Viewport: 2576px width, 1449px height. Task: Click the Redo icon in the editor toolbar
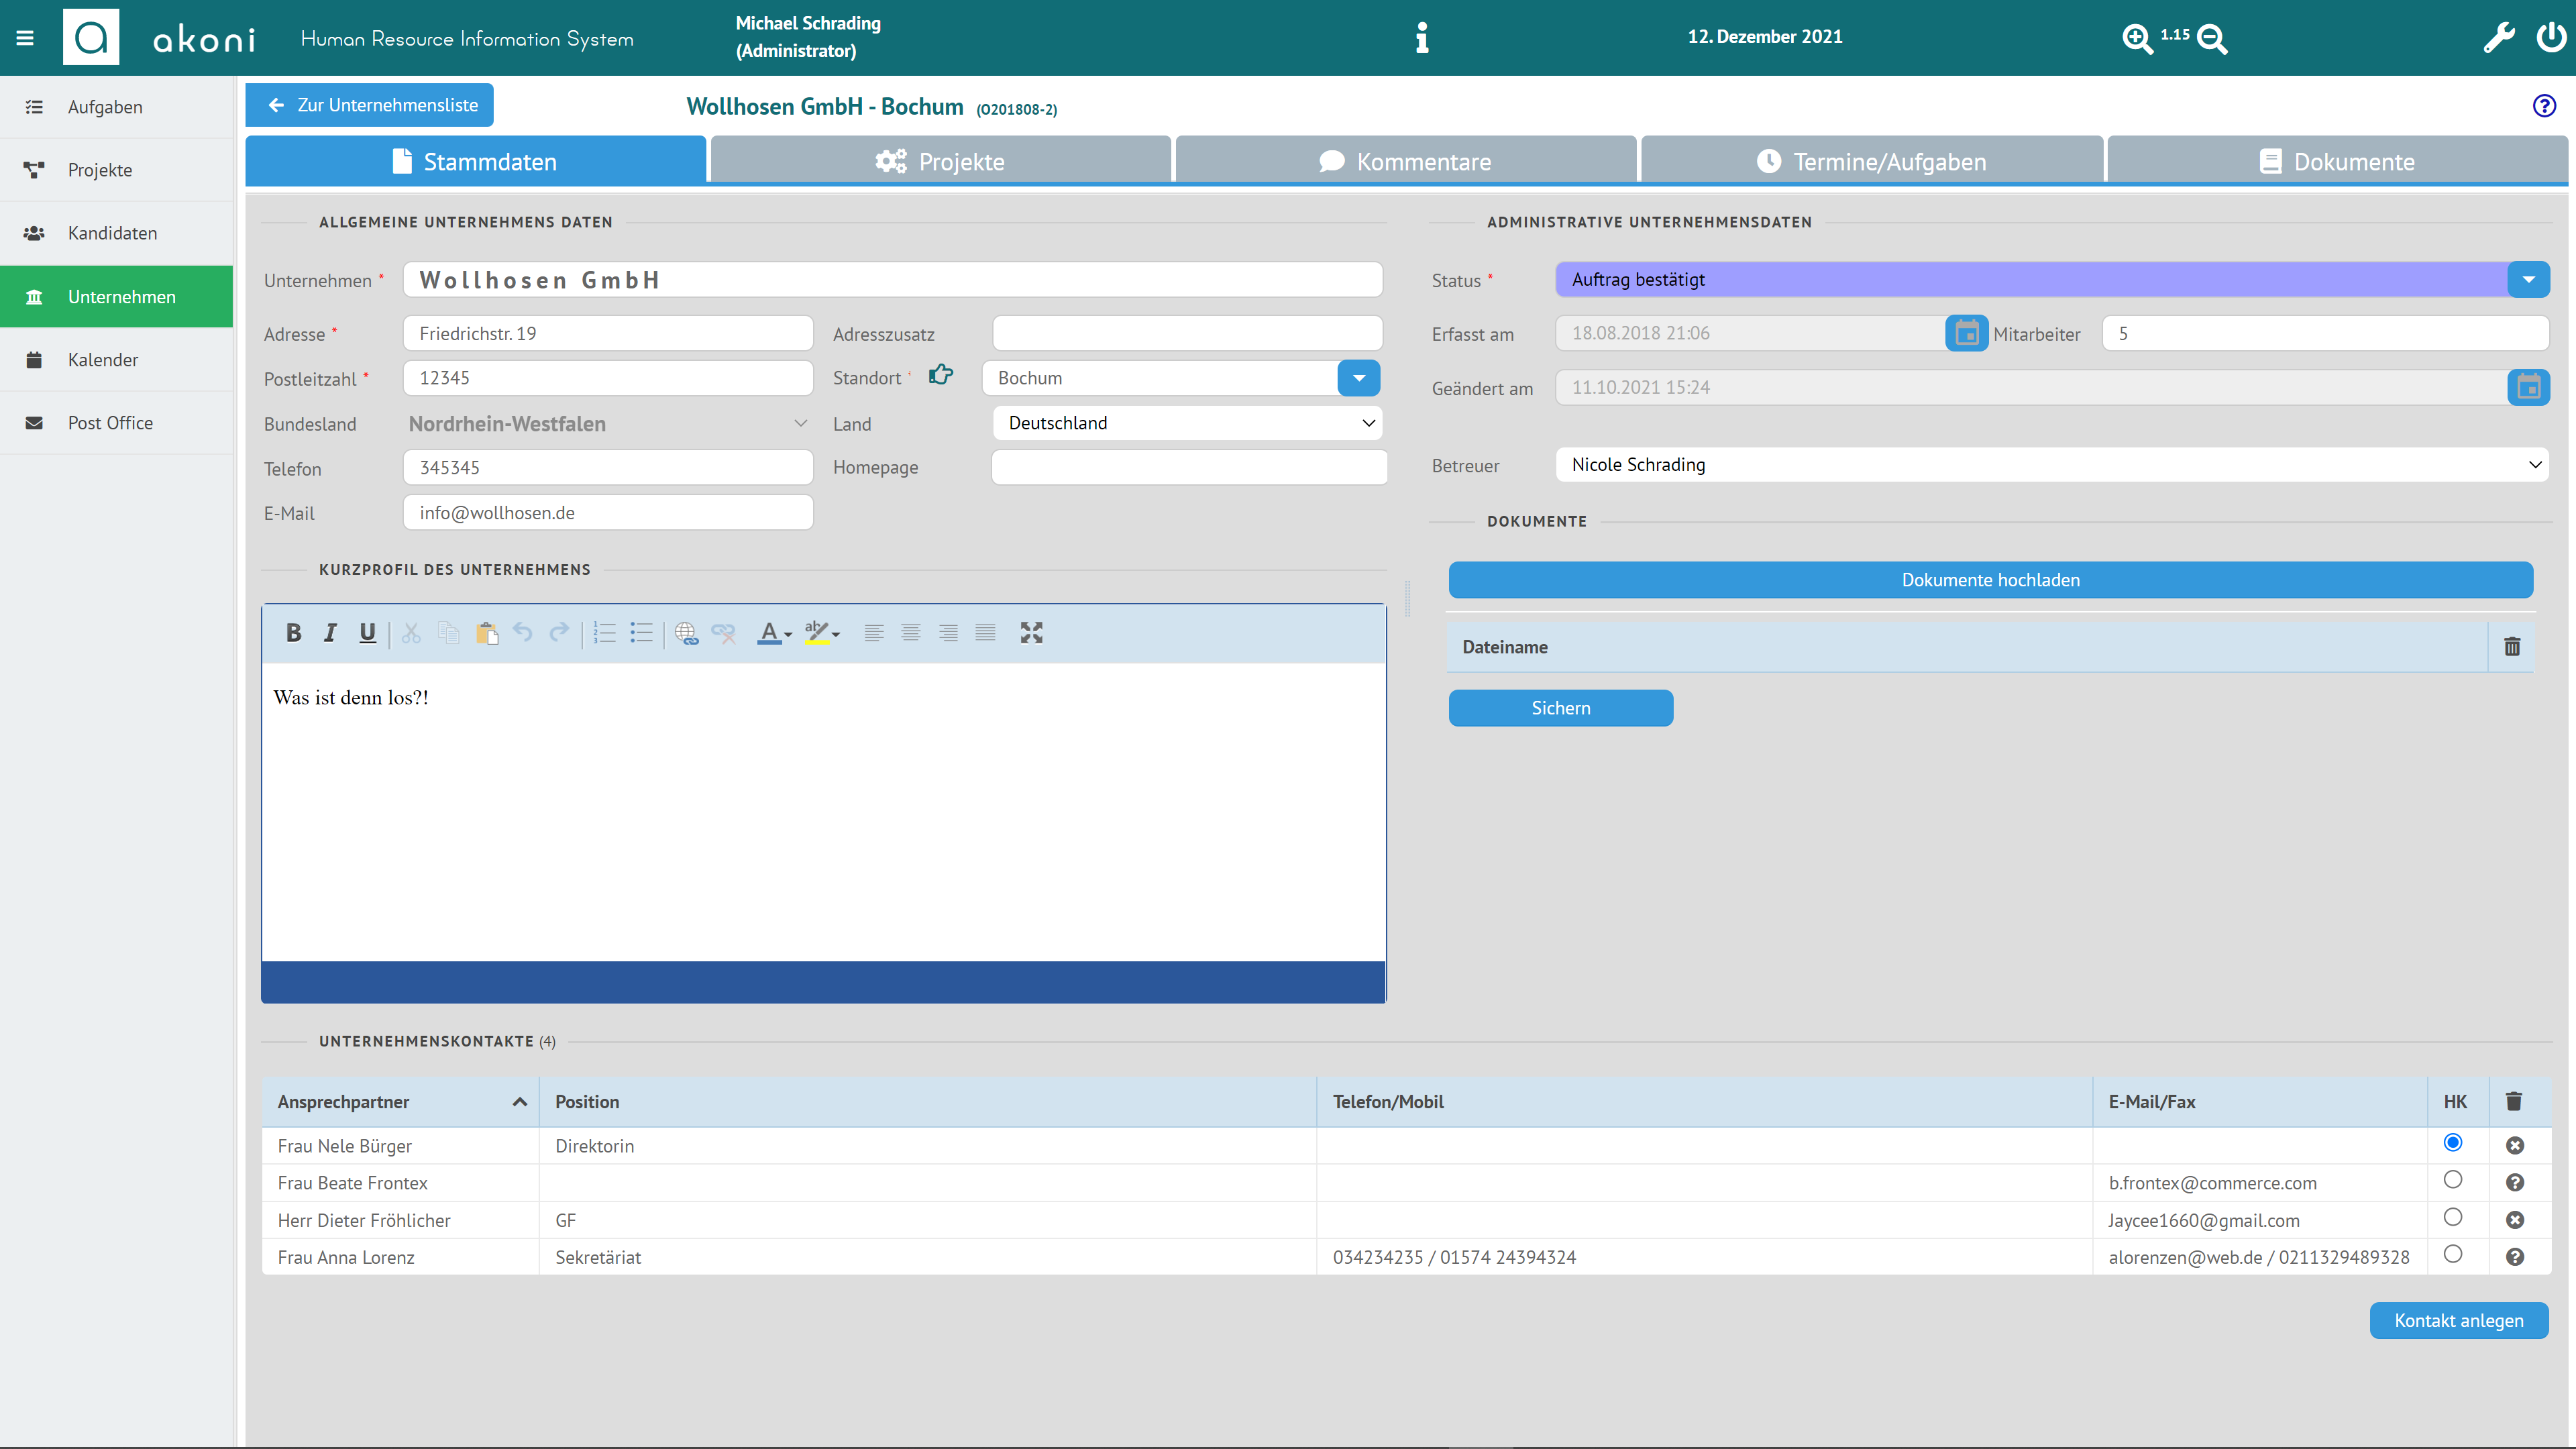click(x=559, y=633)
